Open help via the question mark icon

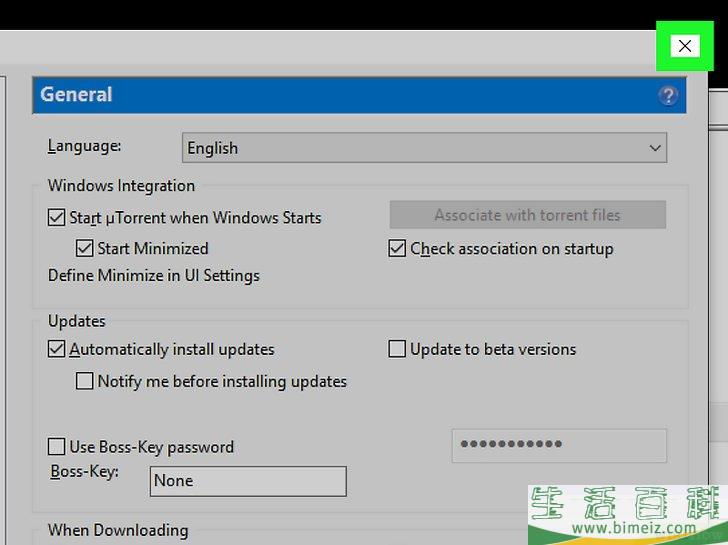pyautogui.click(x=668, y=96)
